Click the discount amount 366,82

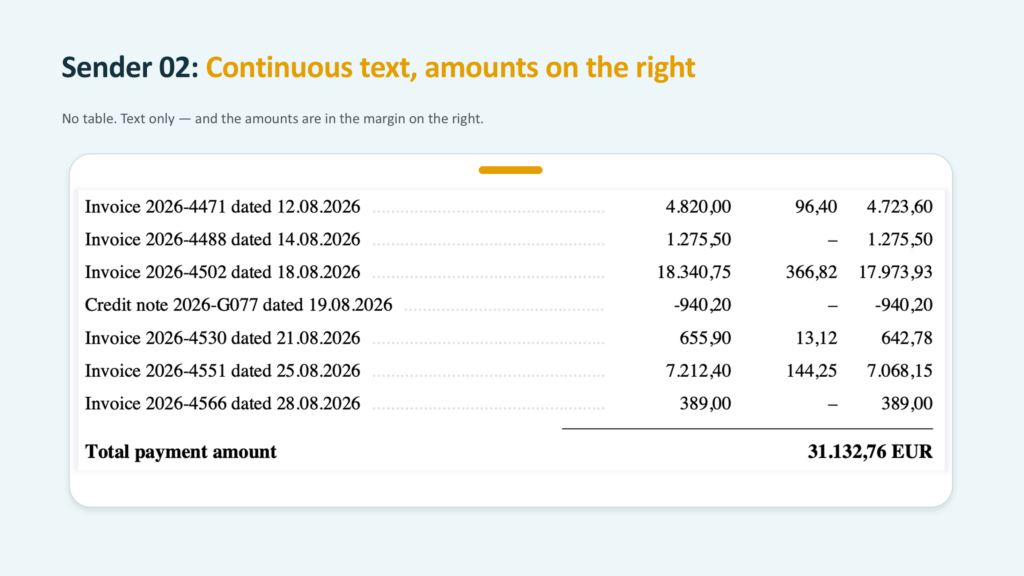tap(811, 272)
